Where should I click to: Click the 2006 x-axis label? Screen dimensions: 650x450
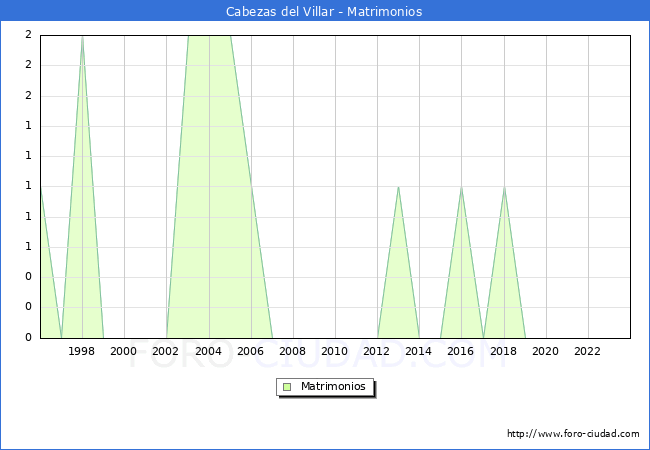click(250, 351)
